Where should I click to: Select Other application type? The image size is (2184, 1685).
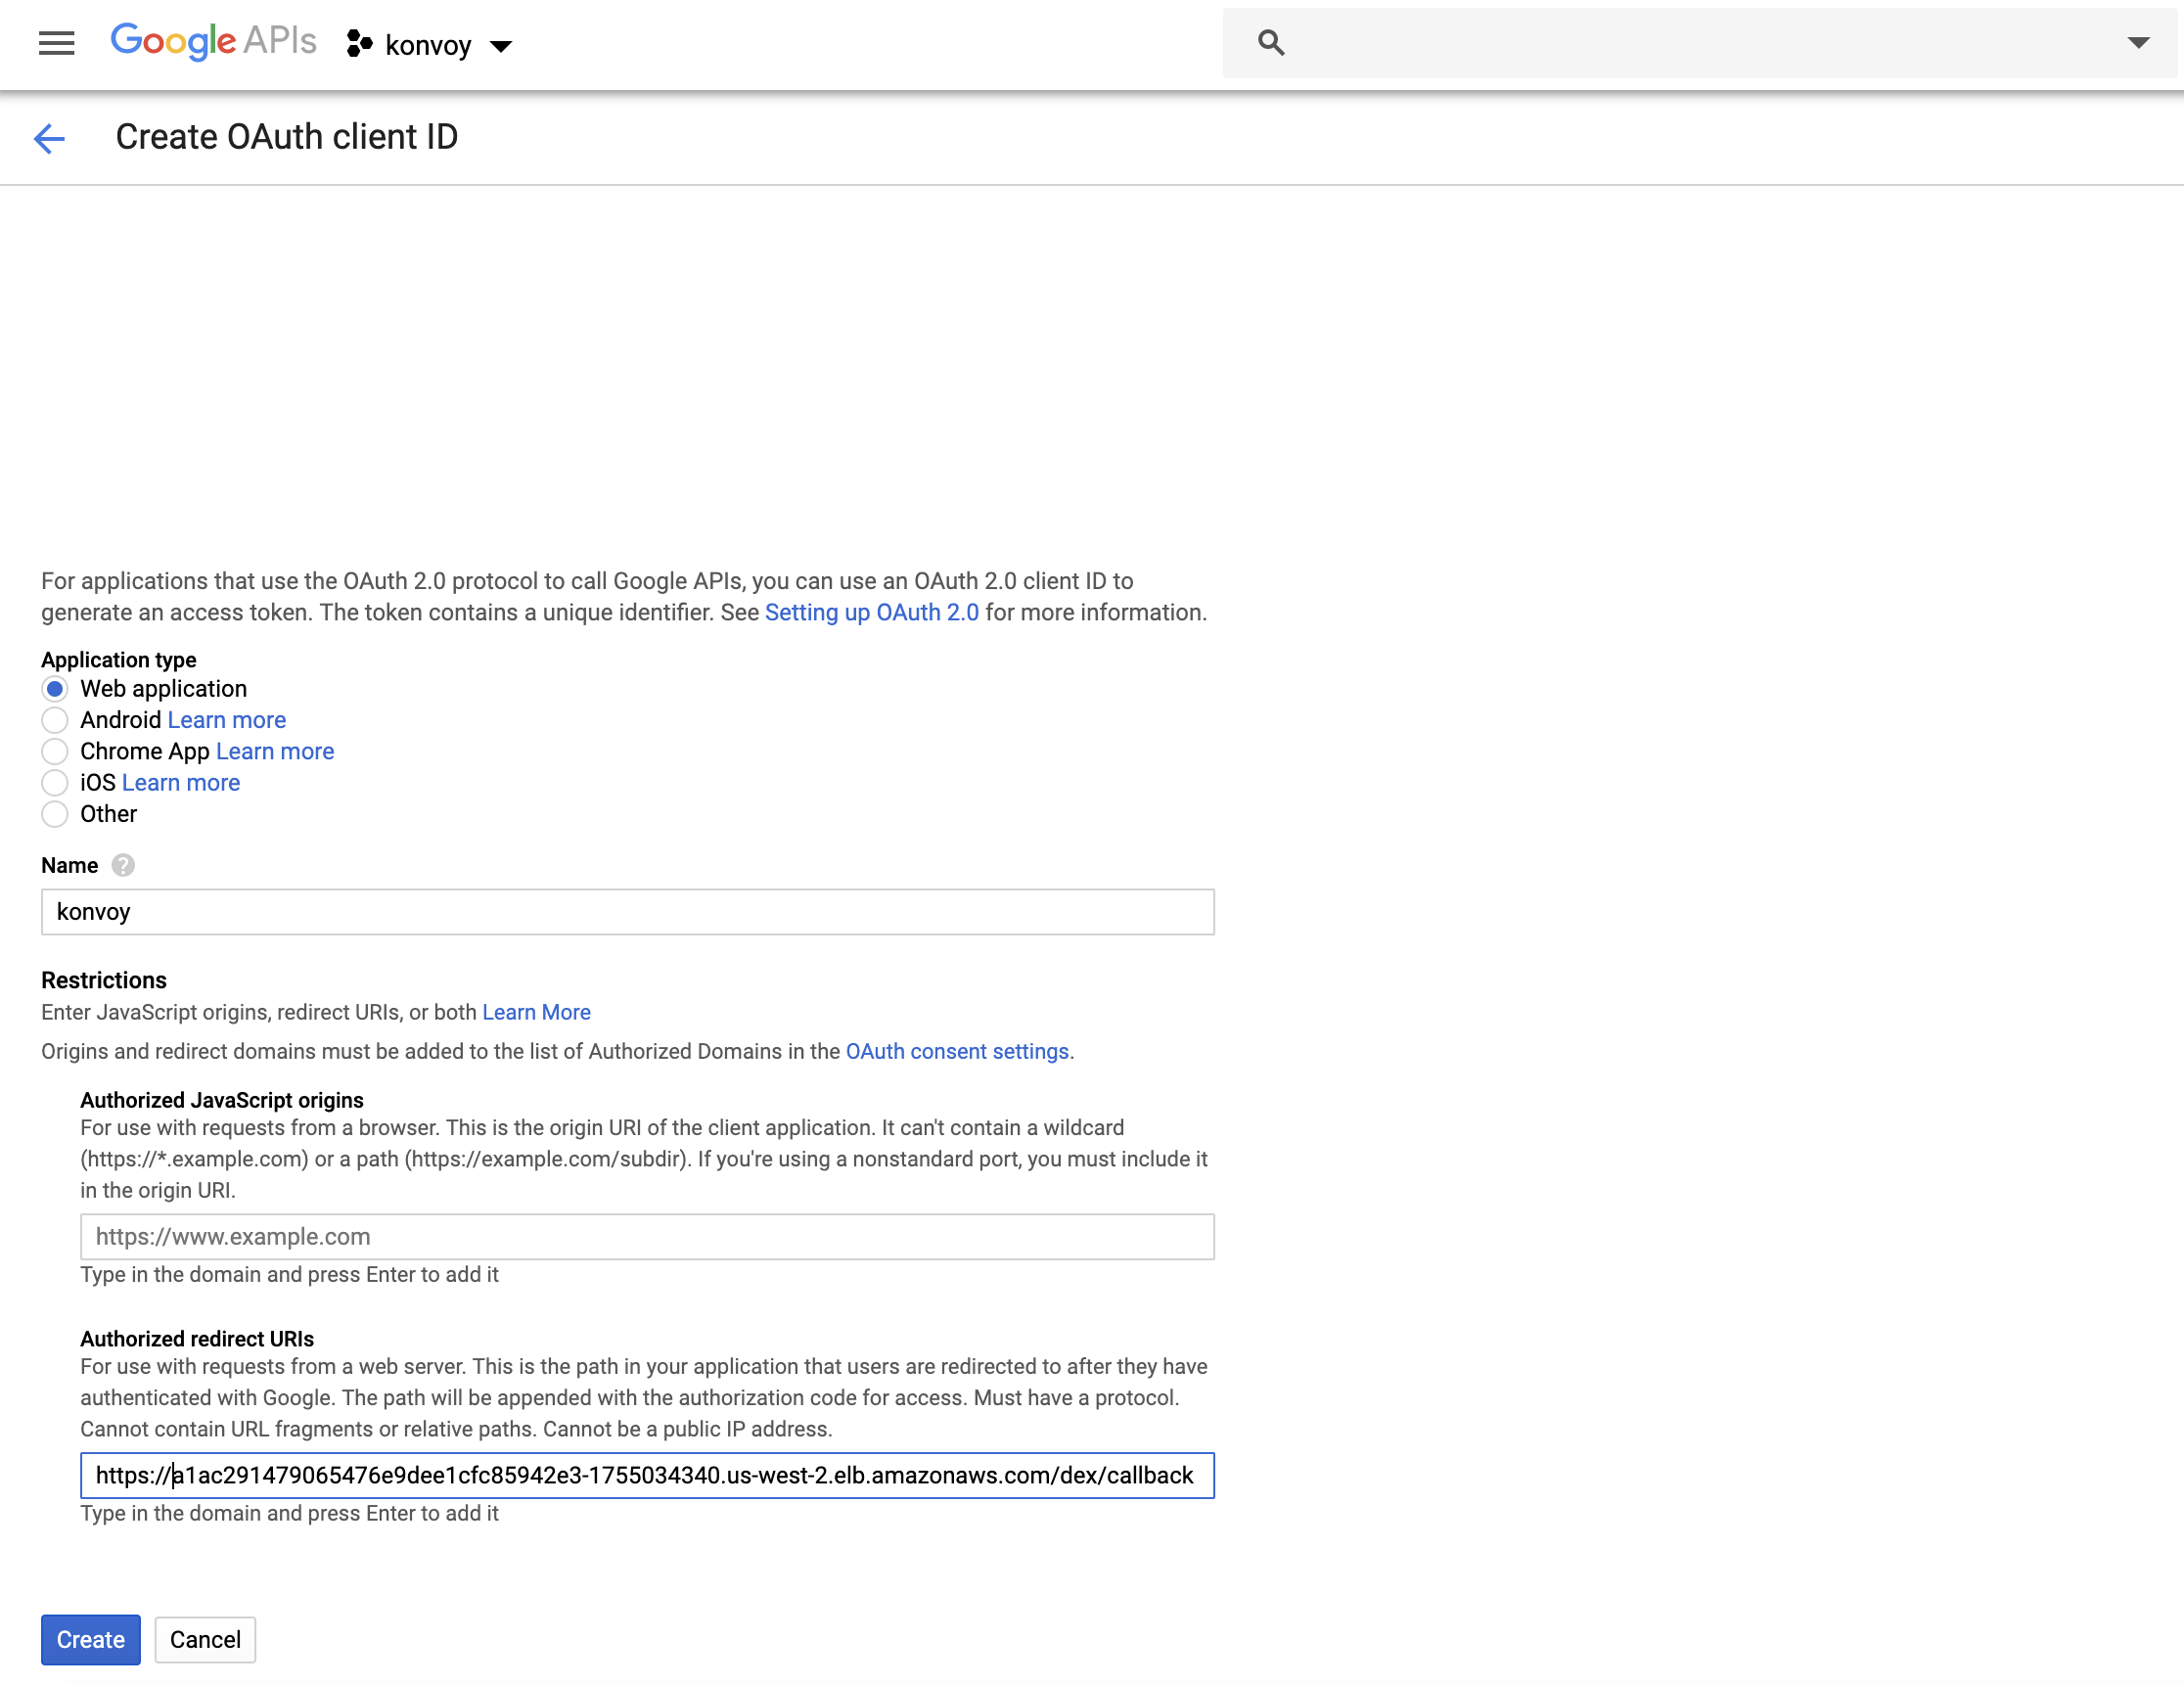[x=55, y=814]
